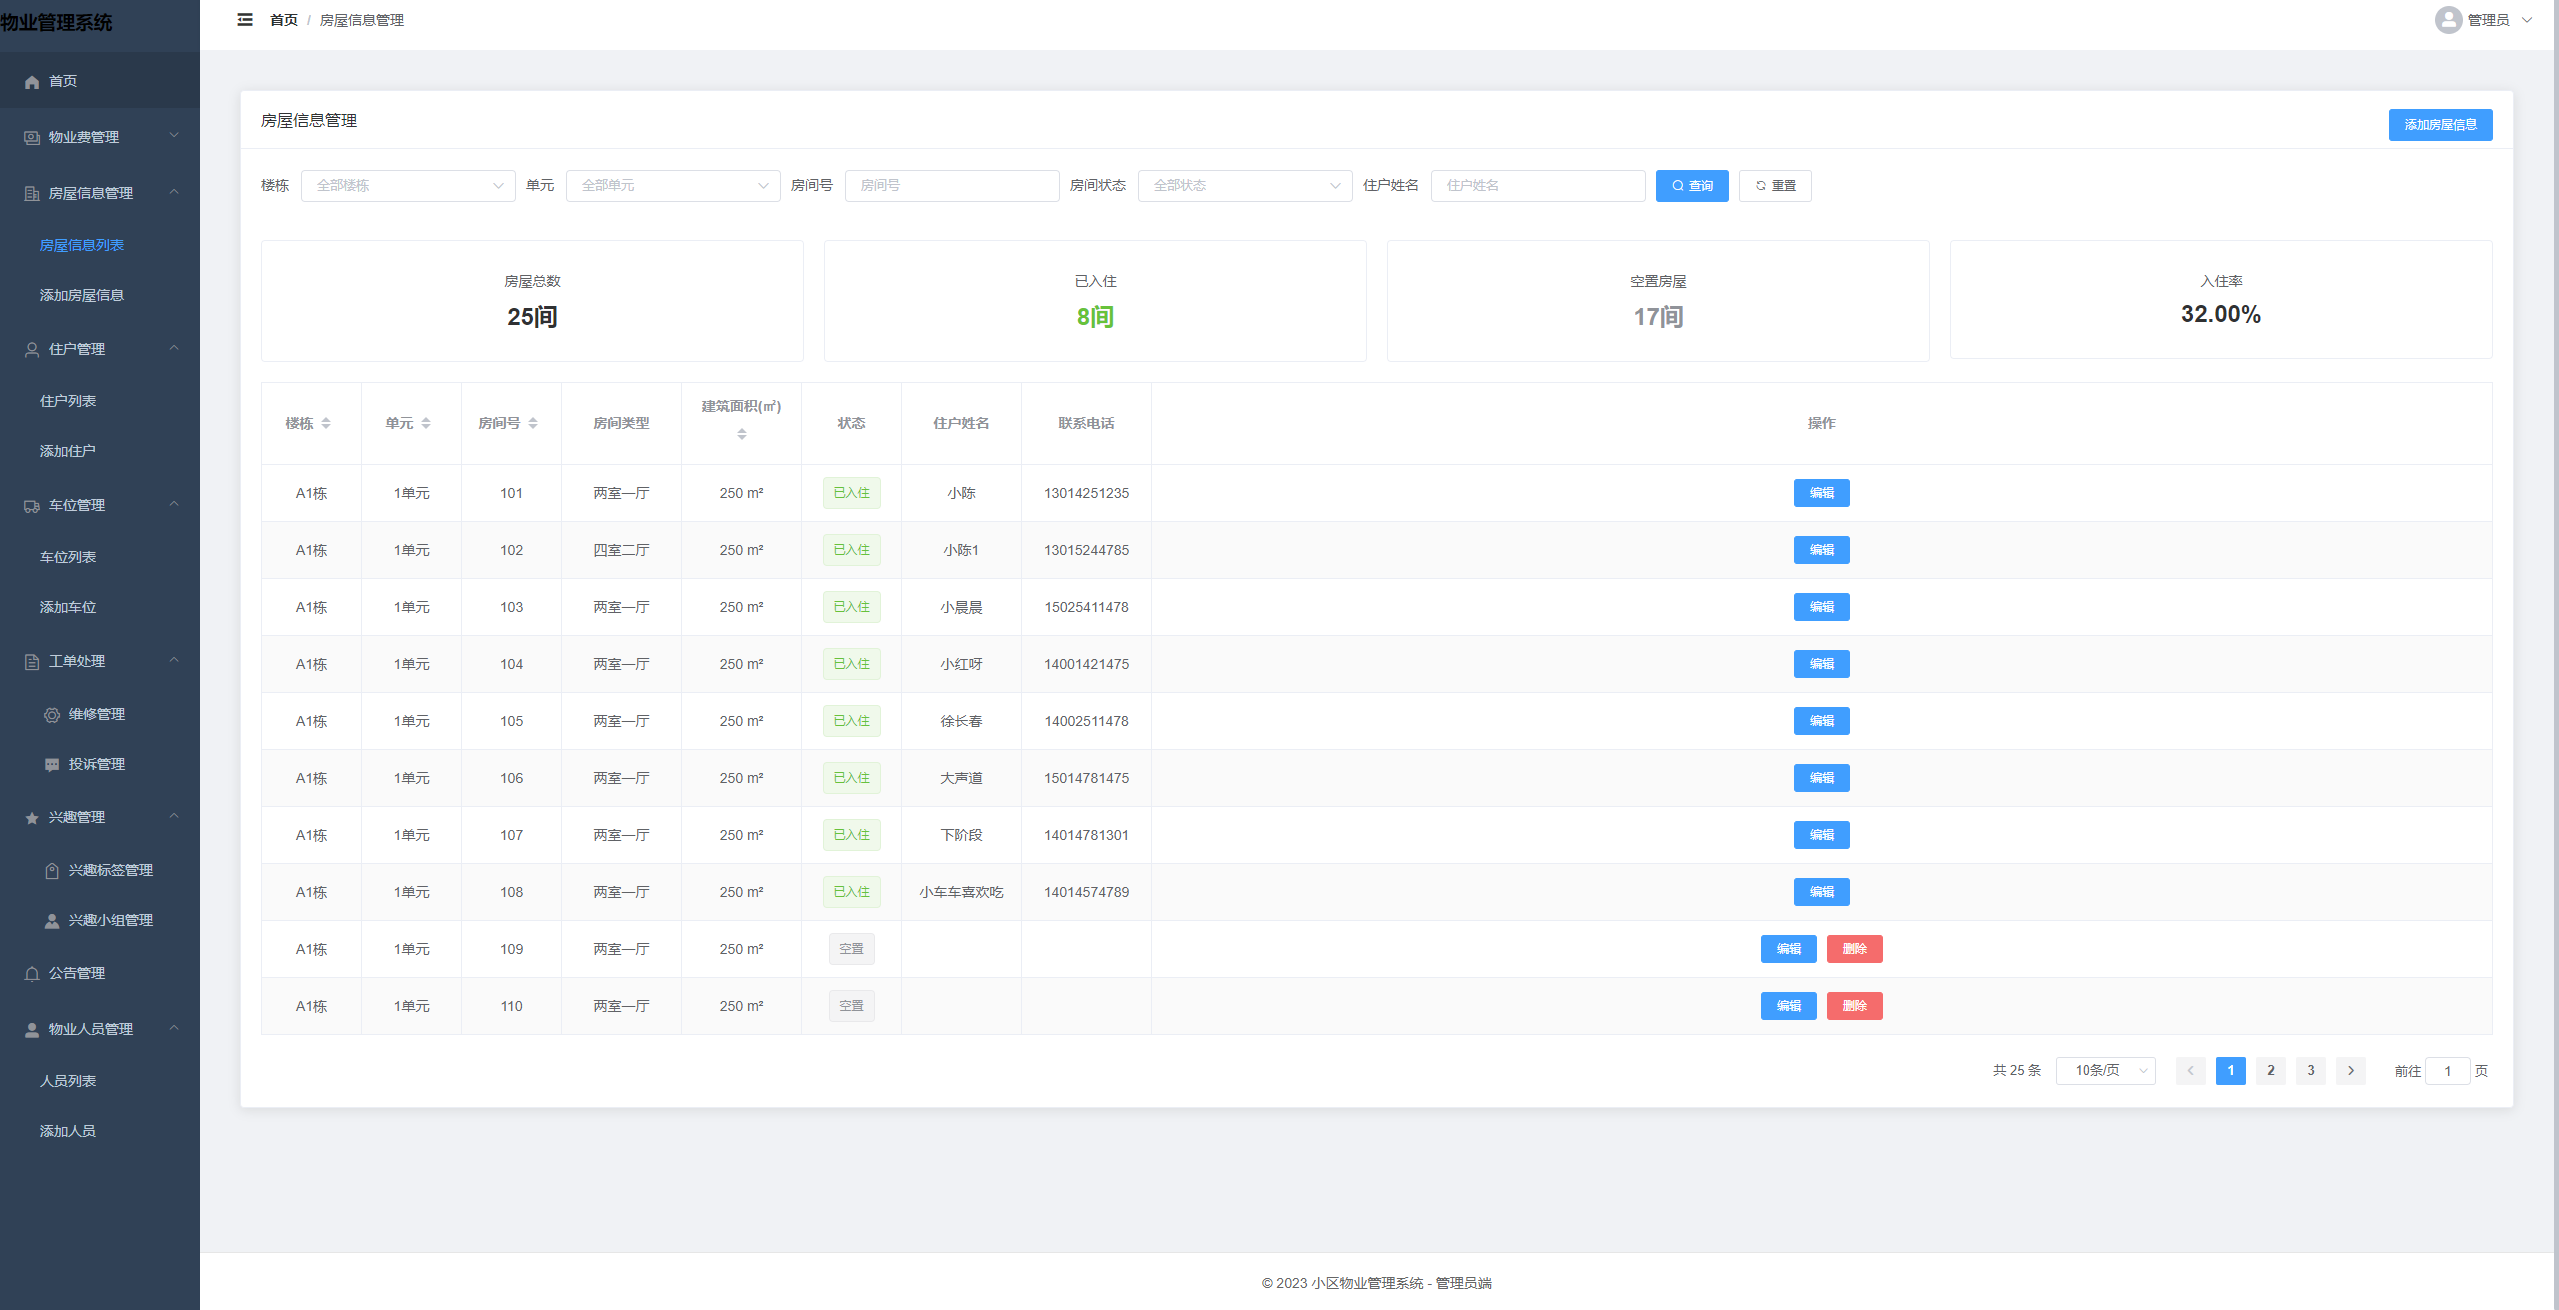Image resolution: width=2559 pixels, height=1310 pixels.
Task: Click the admin user avatar icon
Action: click(x=2448, y=20)
